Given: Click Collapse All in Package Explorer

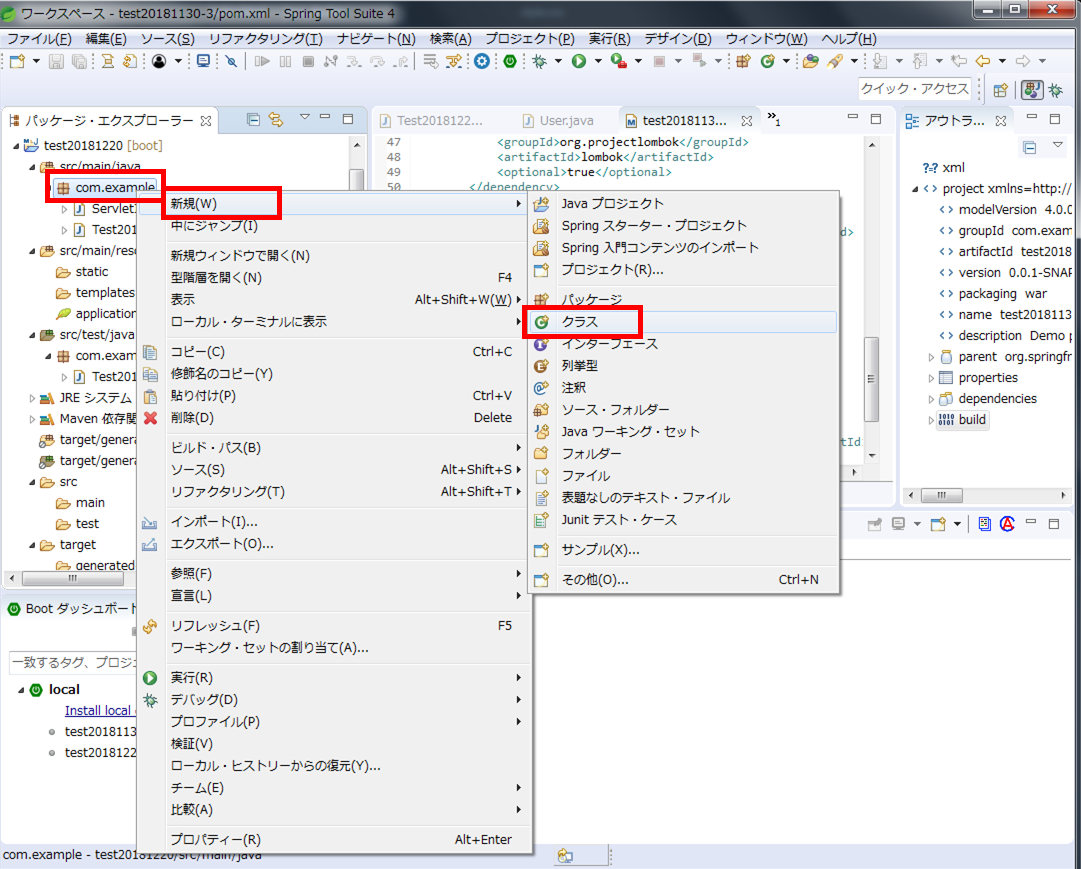Looking at the screenshot, I should [x=253, y=120].
